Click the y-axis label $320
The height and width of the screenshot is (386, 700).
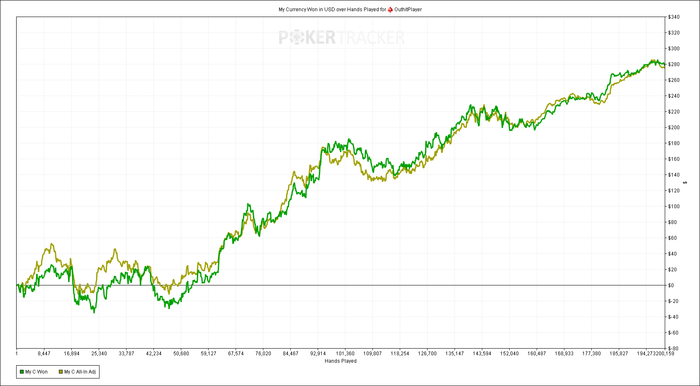pos(674,33)
